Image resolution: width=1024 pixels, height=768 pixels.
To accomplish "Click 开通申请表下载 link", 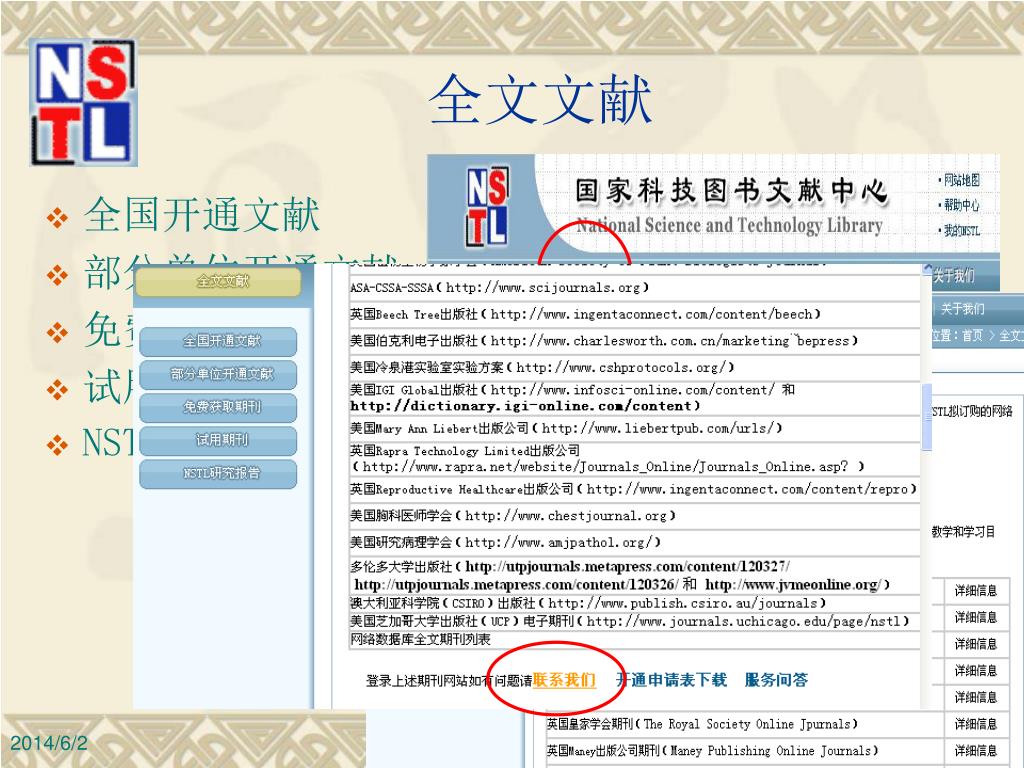I will point(671,680).
